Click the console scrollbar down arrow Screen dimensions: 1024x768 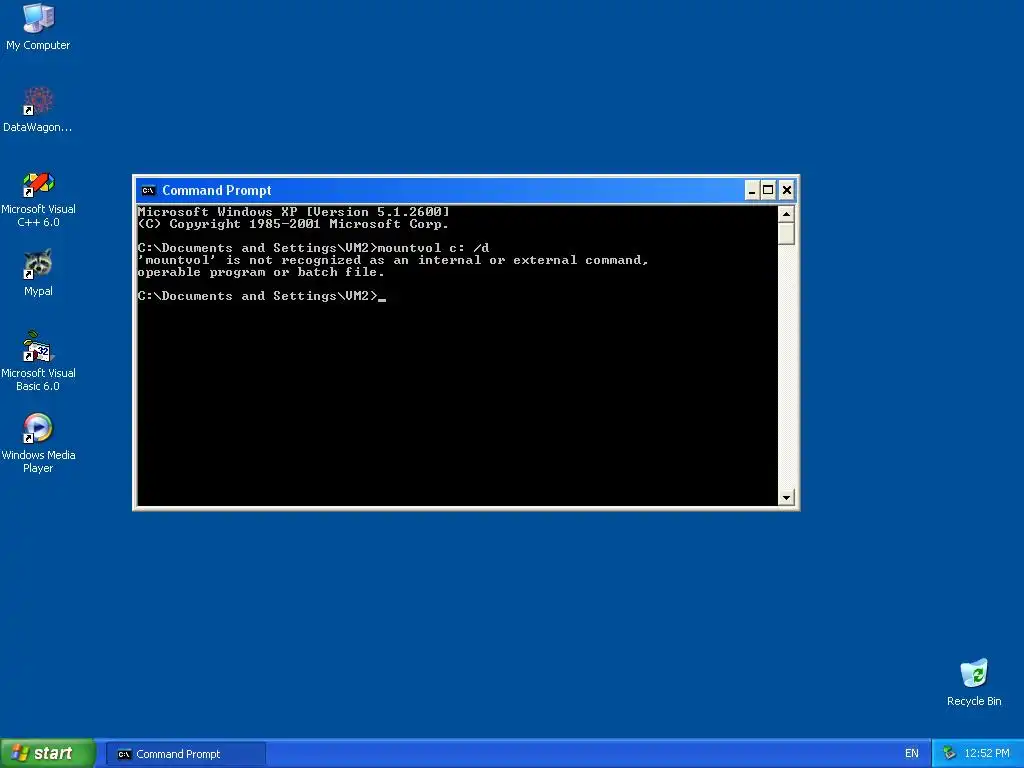tap(786, 498)
